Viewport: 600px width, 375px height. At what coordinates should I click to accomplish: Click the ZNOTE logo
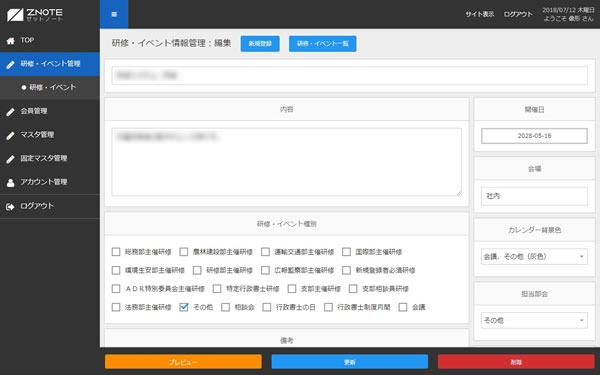[x=35, y=15]
